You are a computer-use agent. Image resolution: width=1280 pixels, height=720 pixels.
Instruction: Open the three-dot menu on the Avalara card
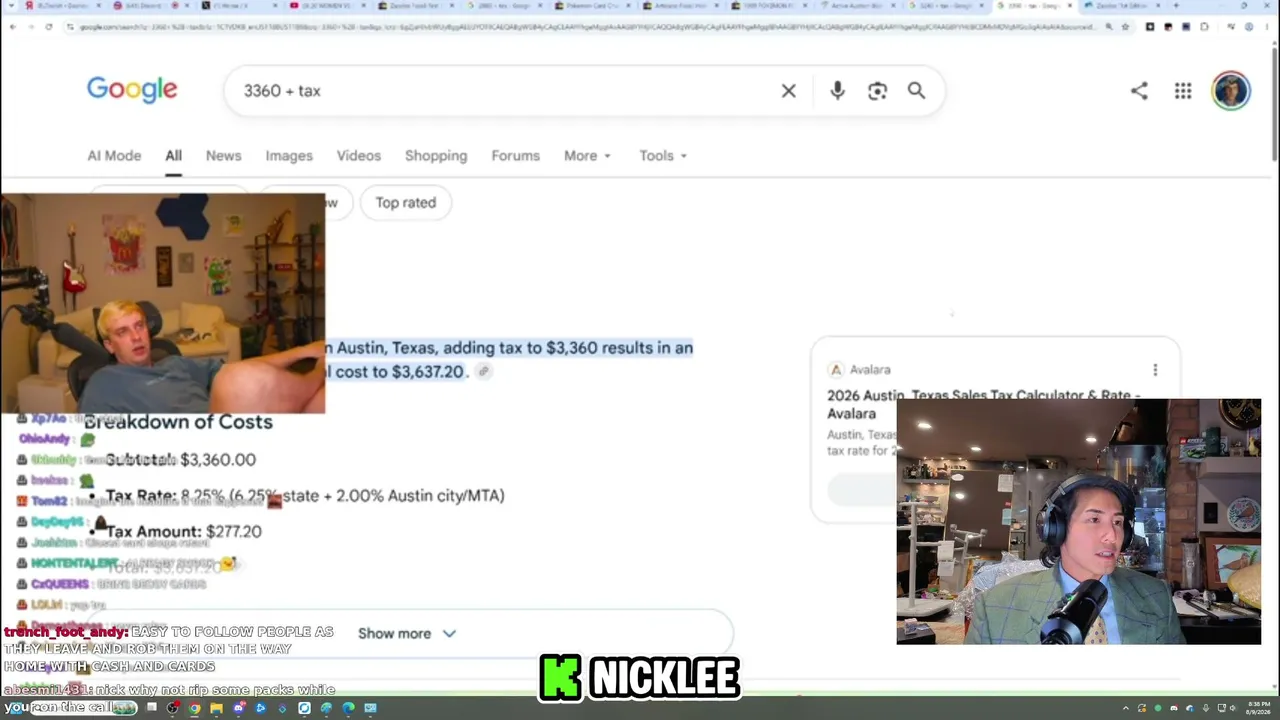(x=1155, y=370)
